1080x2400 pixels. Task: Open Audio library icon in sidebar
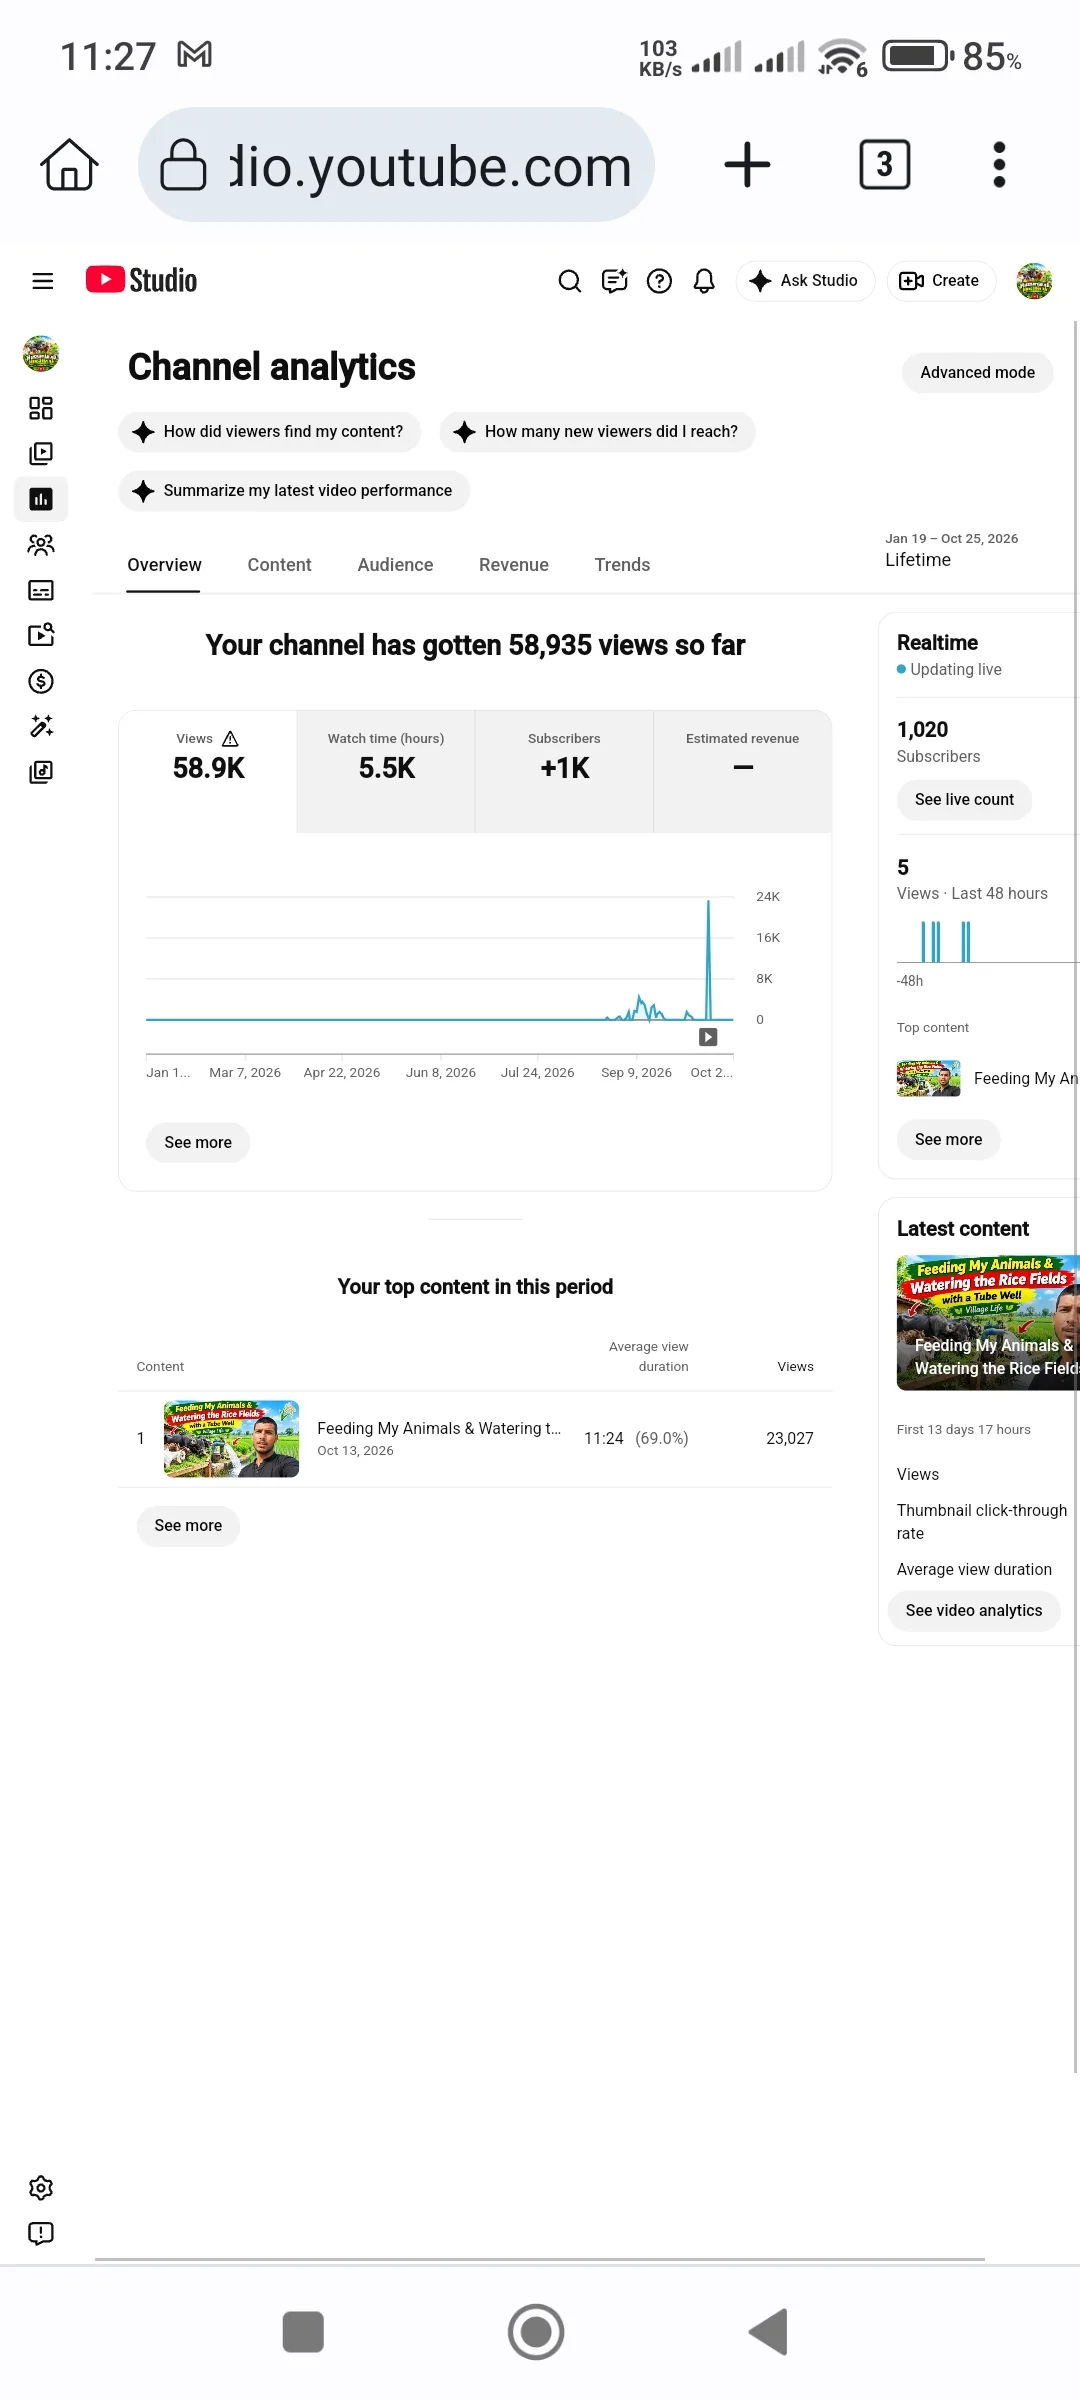[x=41, y=772]
